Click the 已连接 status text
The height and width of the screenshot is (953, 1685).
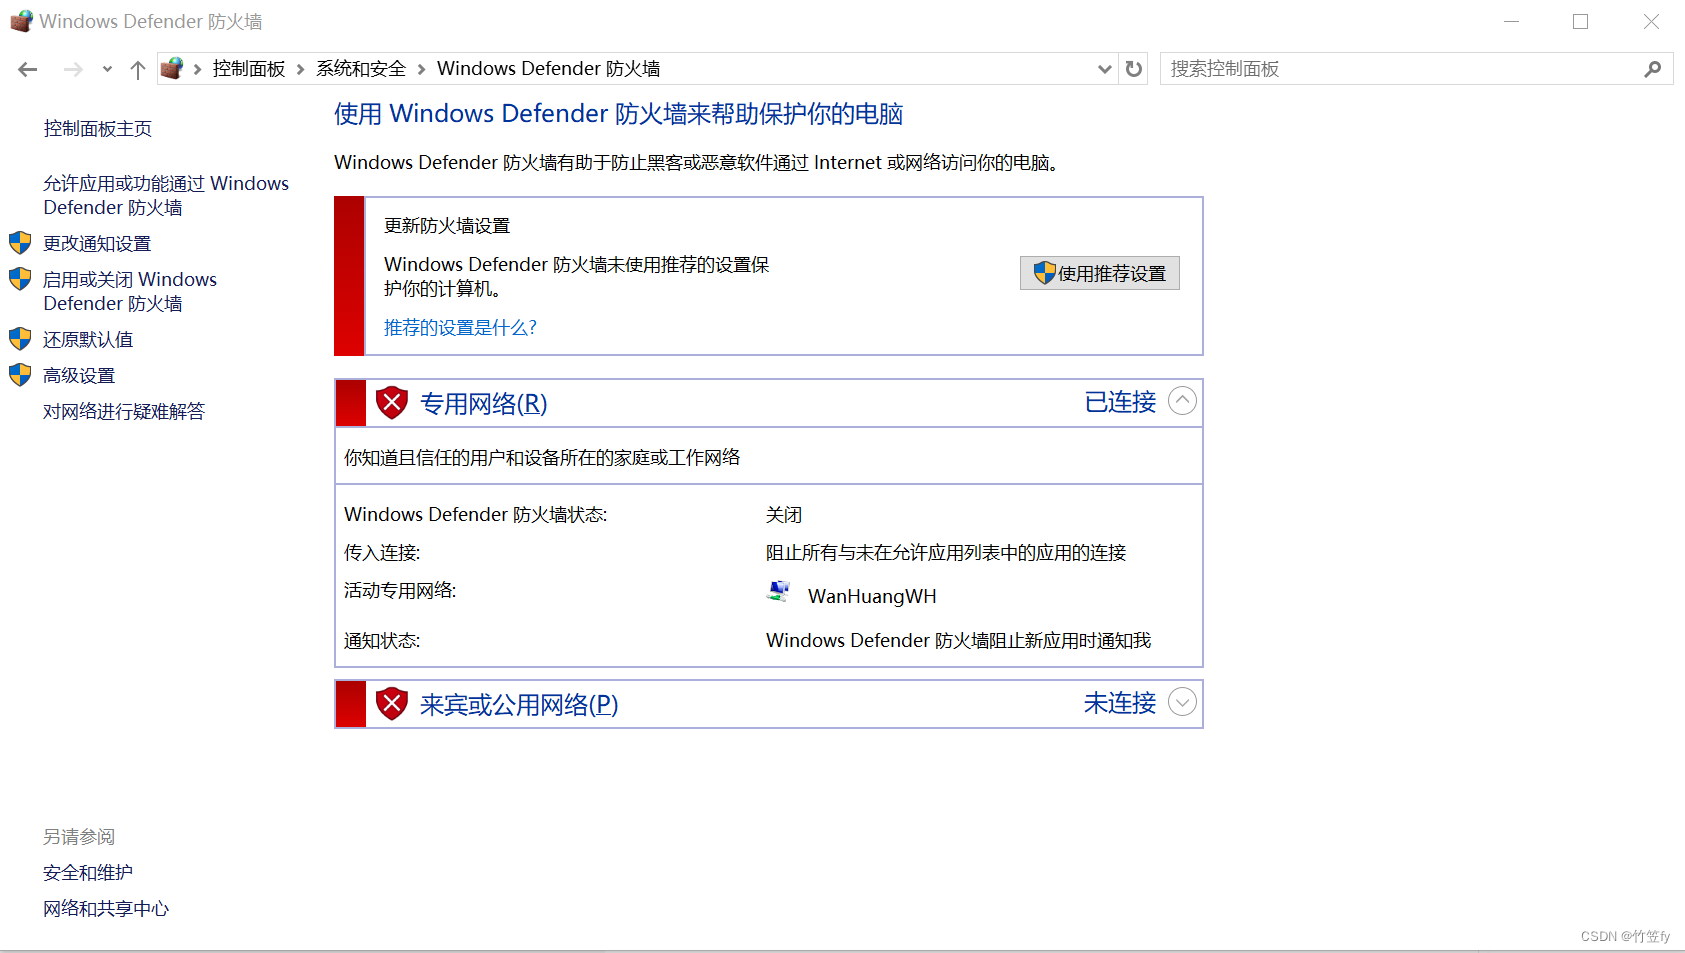tap(1120, 402)
